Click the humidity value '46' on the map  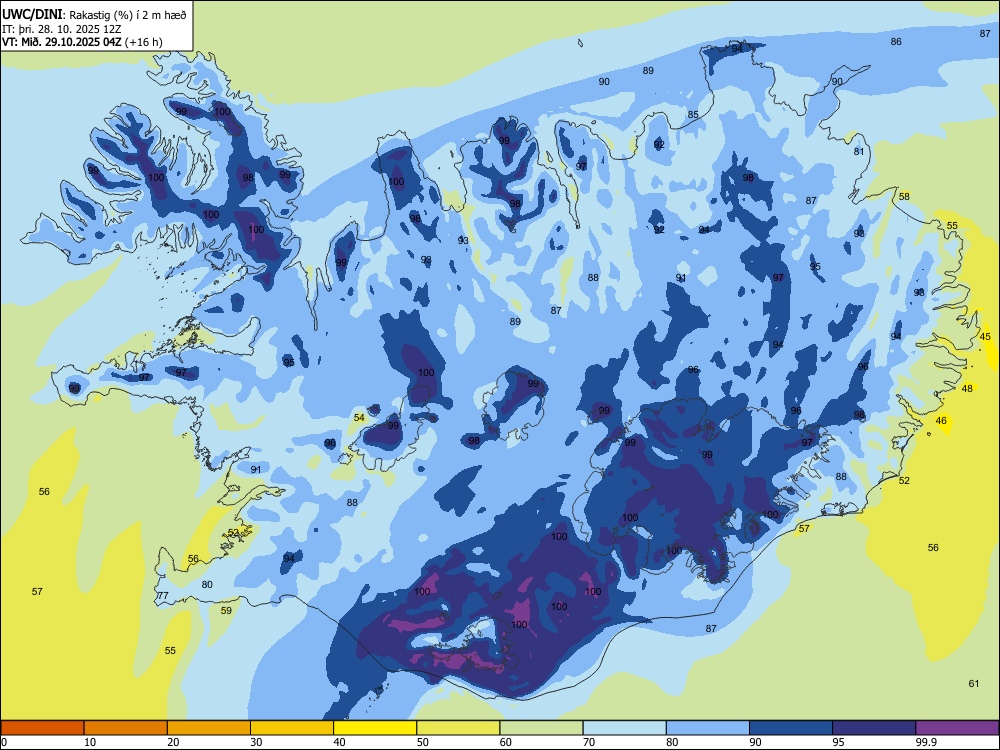[941, 421]
